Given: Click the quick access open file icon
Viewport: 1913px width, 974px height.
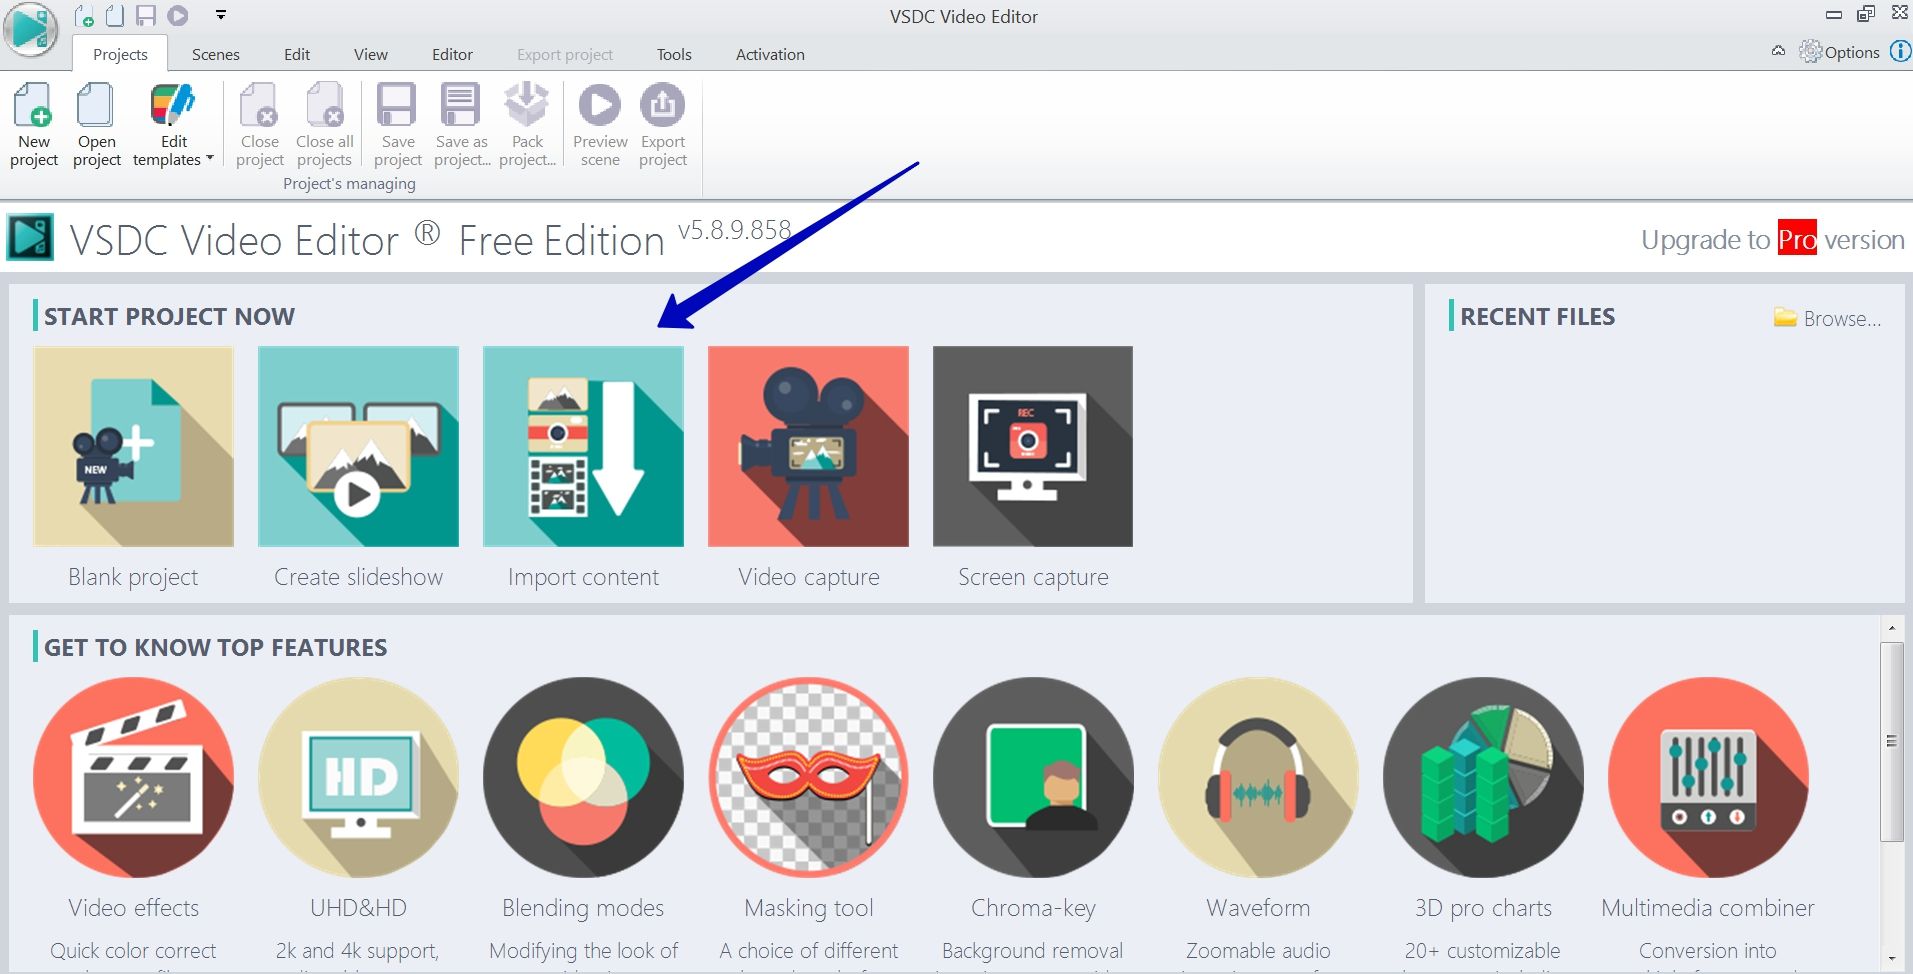Looking at the screenshot, I should click(116, 16).
